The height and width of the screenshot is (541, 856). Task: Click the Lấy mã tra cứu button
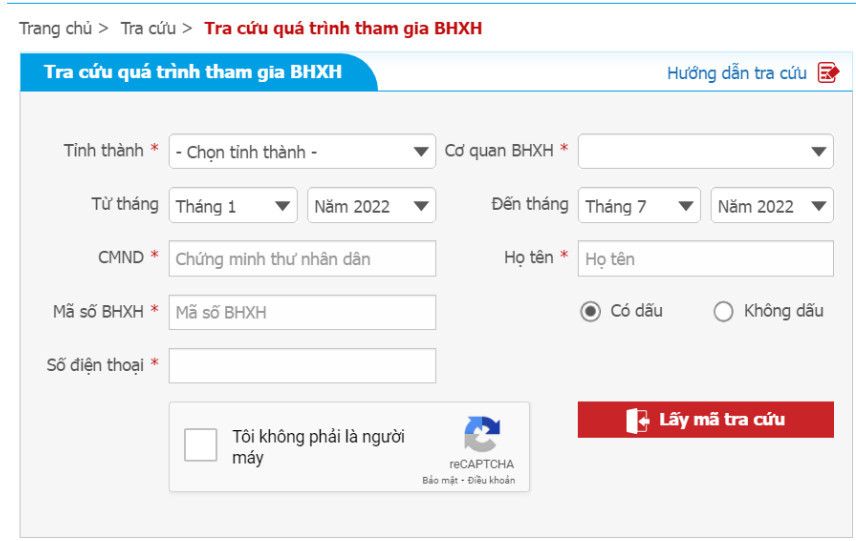pyautogui.click(x=705, y=420)
